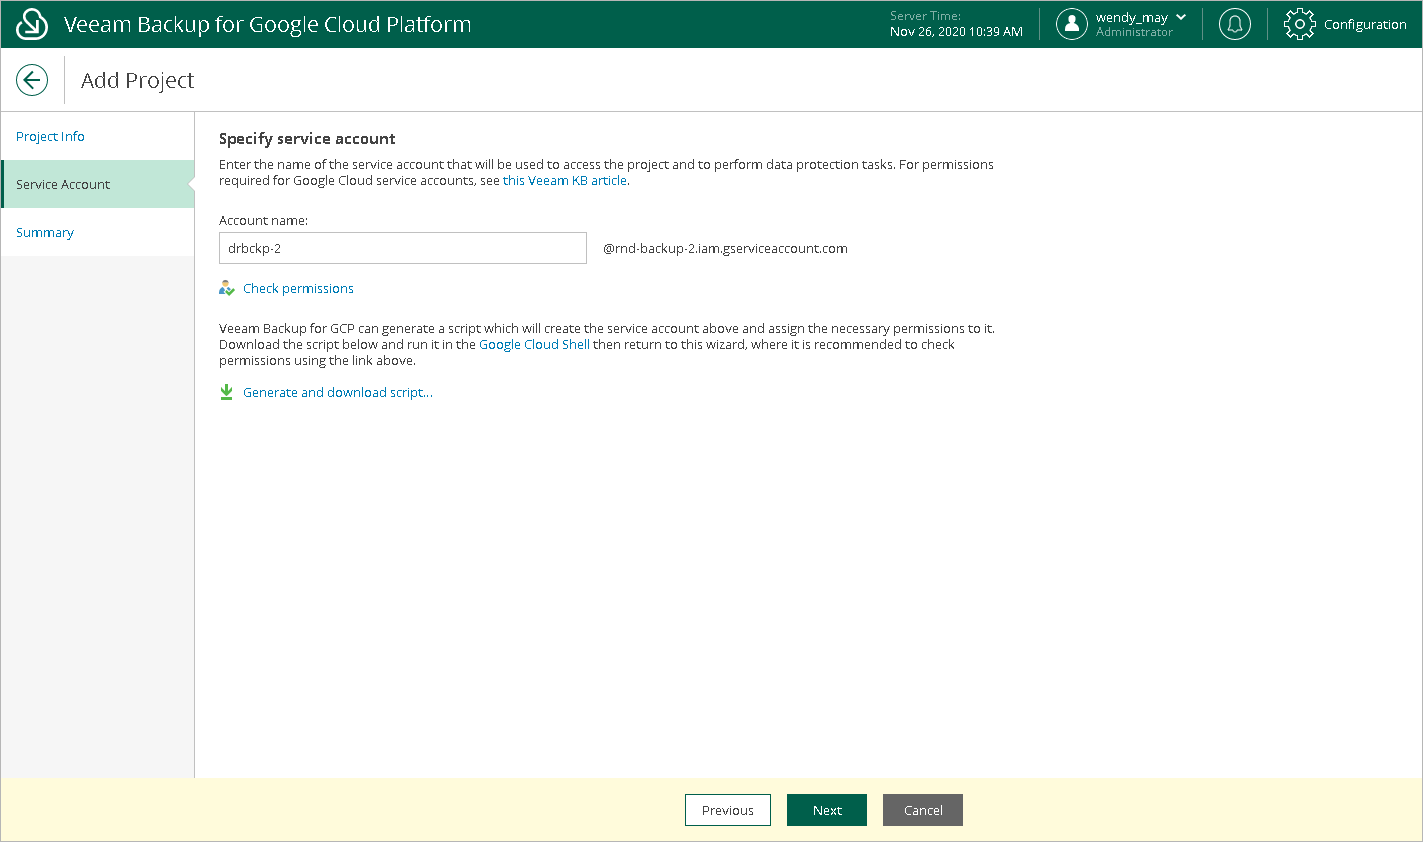Click the Account name input field

coord(402,248)
